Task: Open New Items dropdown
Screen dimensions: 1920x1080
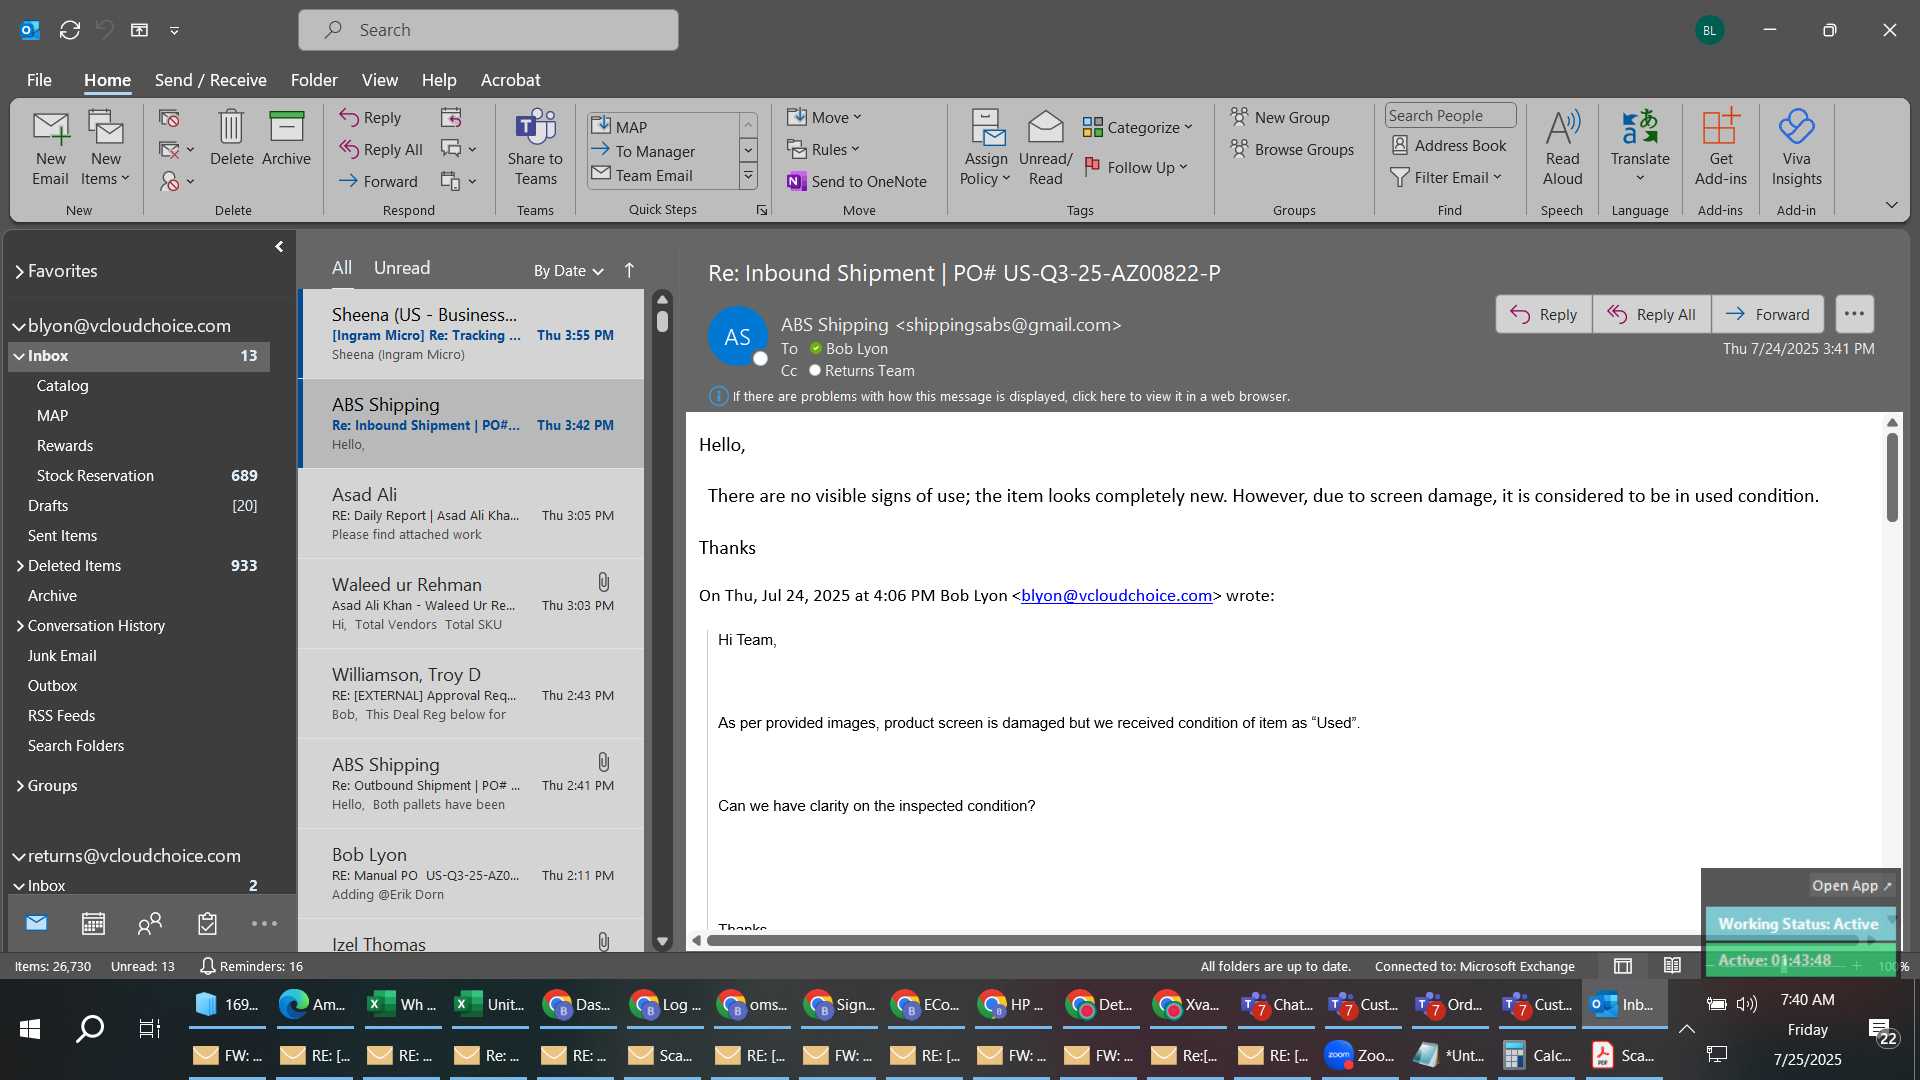Action: point(105,148)
